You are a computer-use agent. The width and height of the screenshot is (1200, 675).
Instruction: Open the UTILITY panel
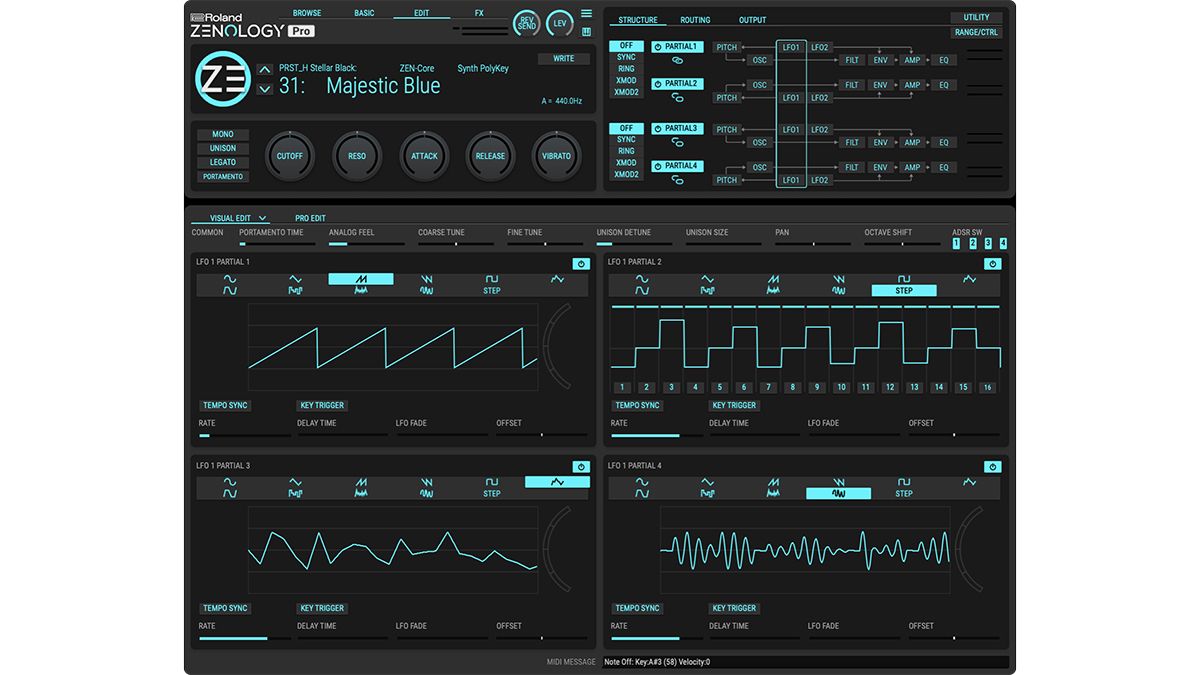coord(977,17)
